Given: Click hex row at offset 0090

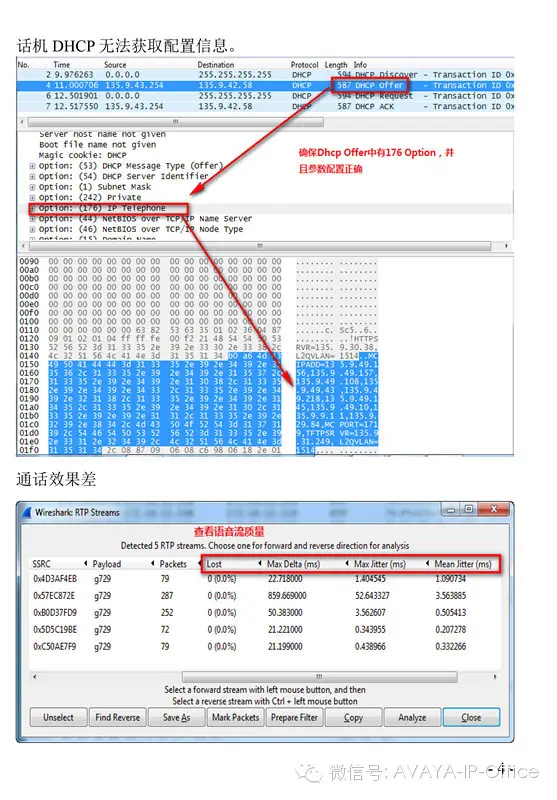Looking at the screenshot, I should point(199,261).
